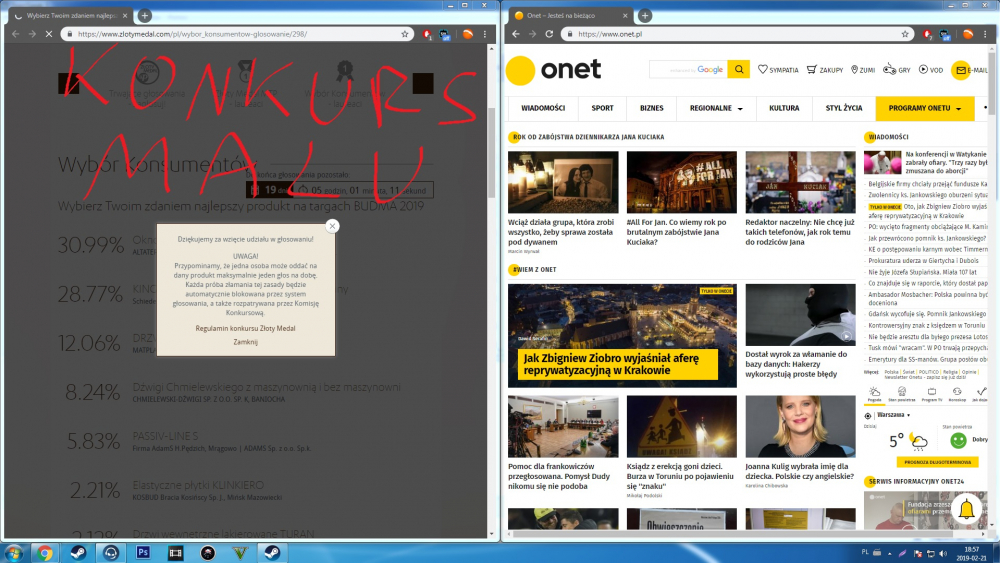Click Zamknij in the popup dialog
Image resolution: width=1000 pixels, height=563 pixels.
pyautogui.click(x=245, y=342)
